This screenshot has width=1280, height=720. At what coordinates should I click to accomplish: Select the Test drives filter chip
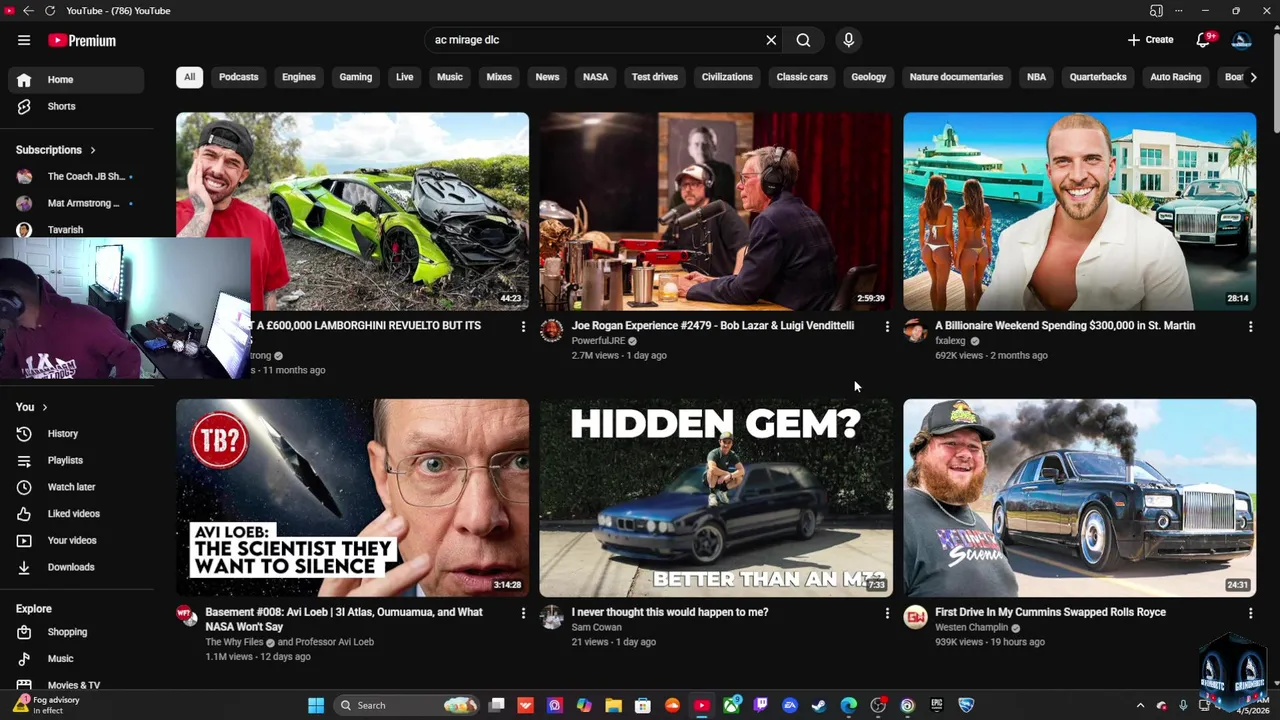coord(655,77)
